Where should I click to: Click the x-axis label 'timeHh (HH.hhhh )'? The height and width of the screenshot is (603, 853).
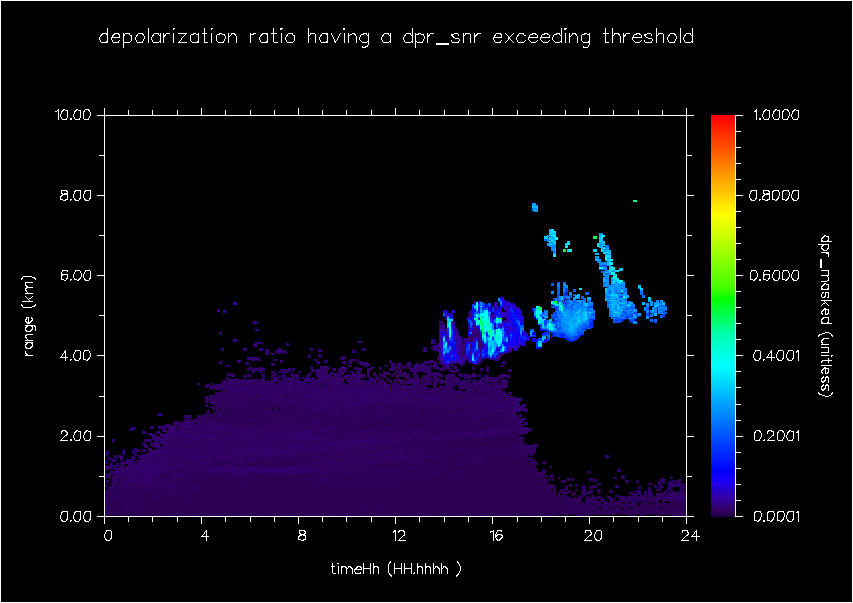(x=396, y=569)
